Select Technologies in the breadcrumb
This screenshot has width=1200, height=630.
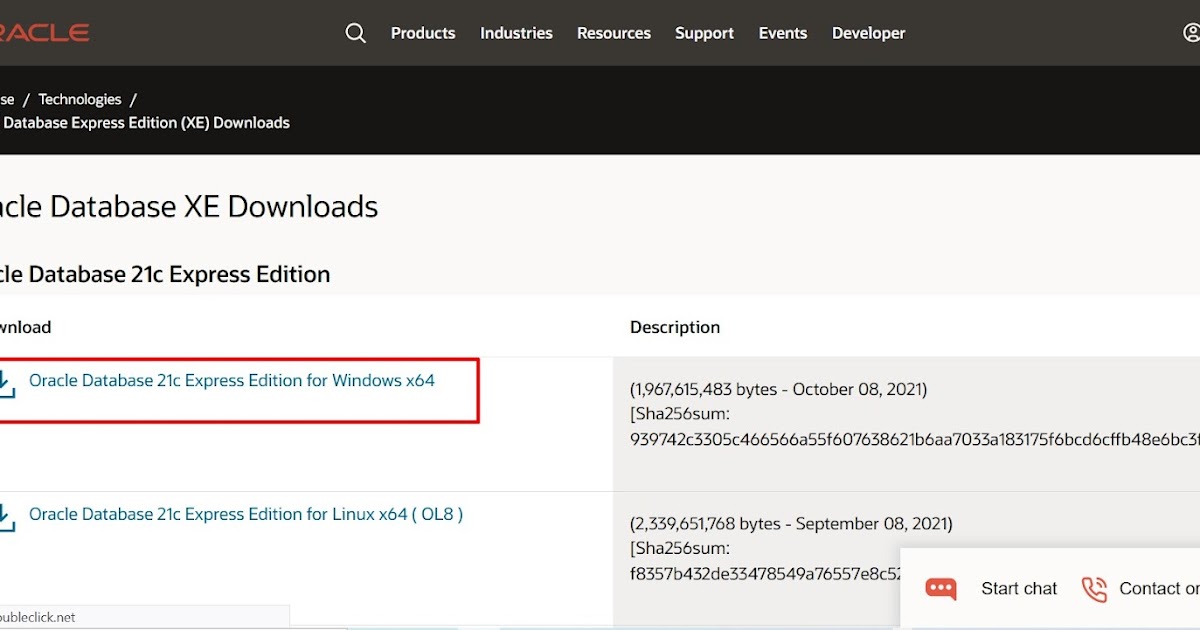pyautogui.click(x=79, y=99)
